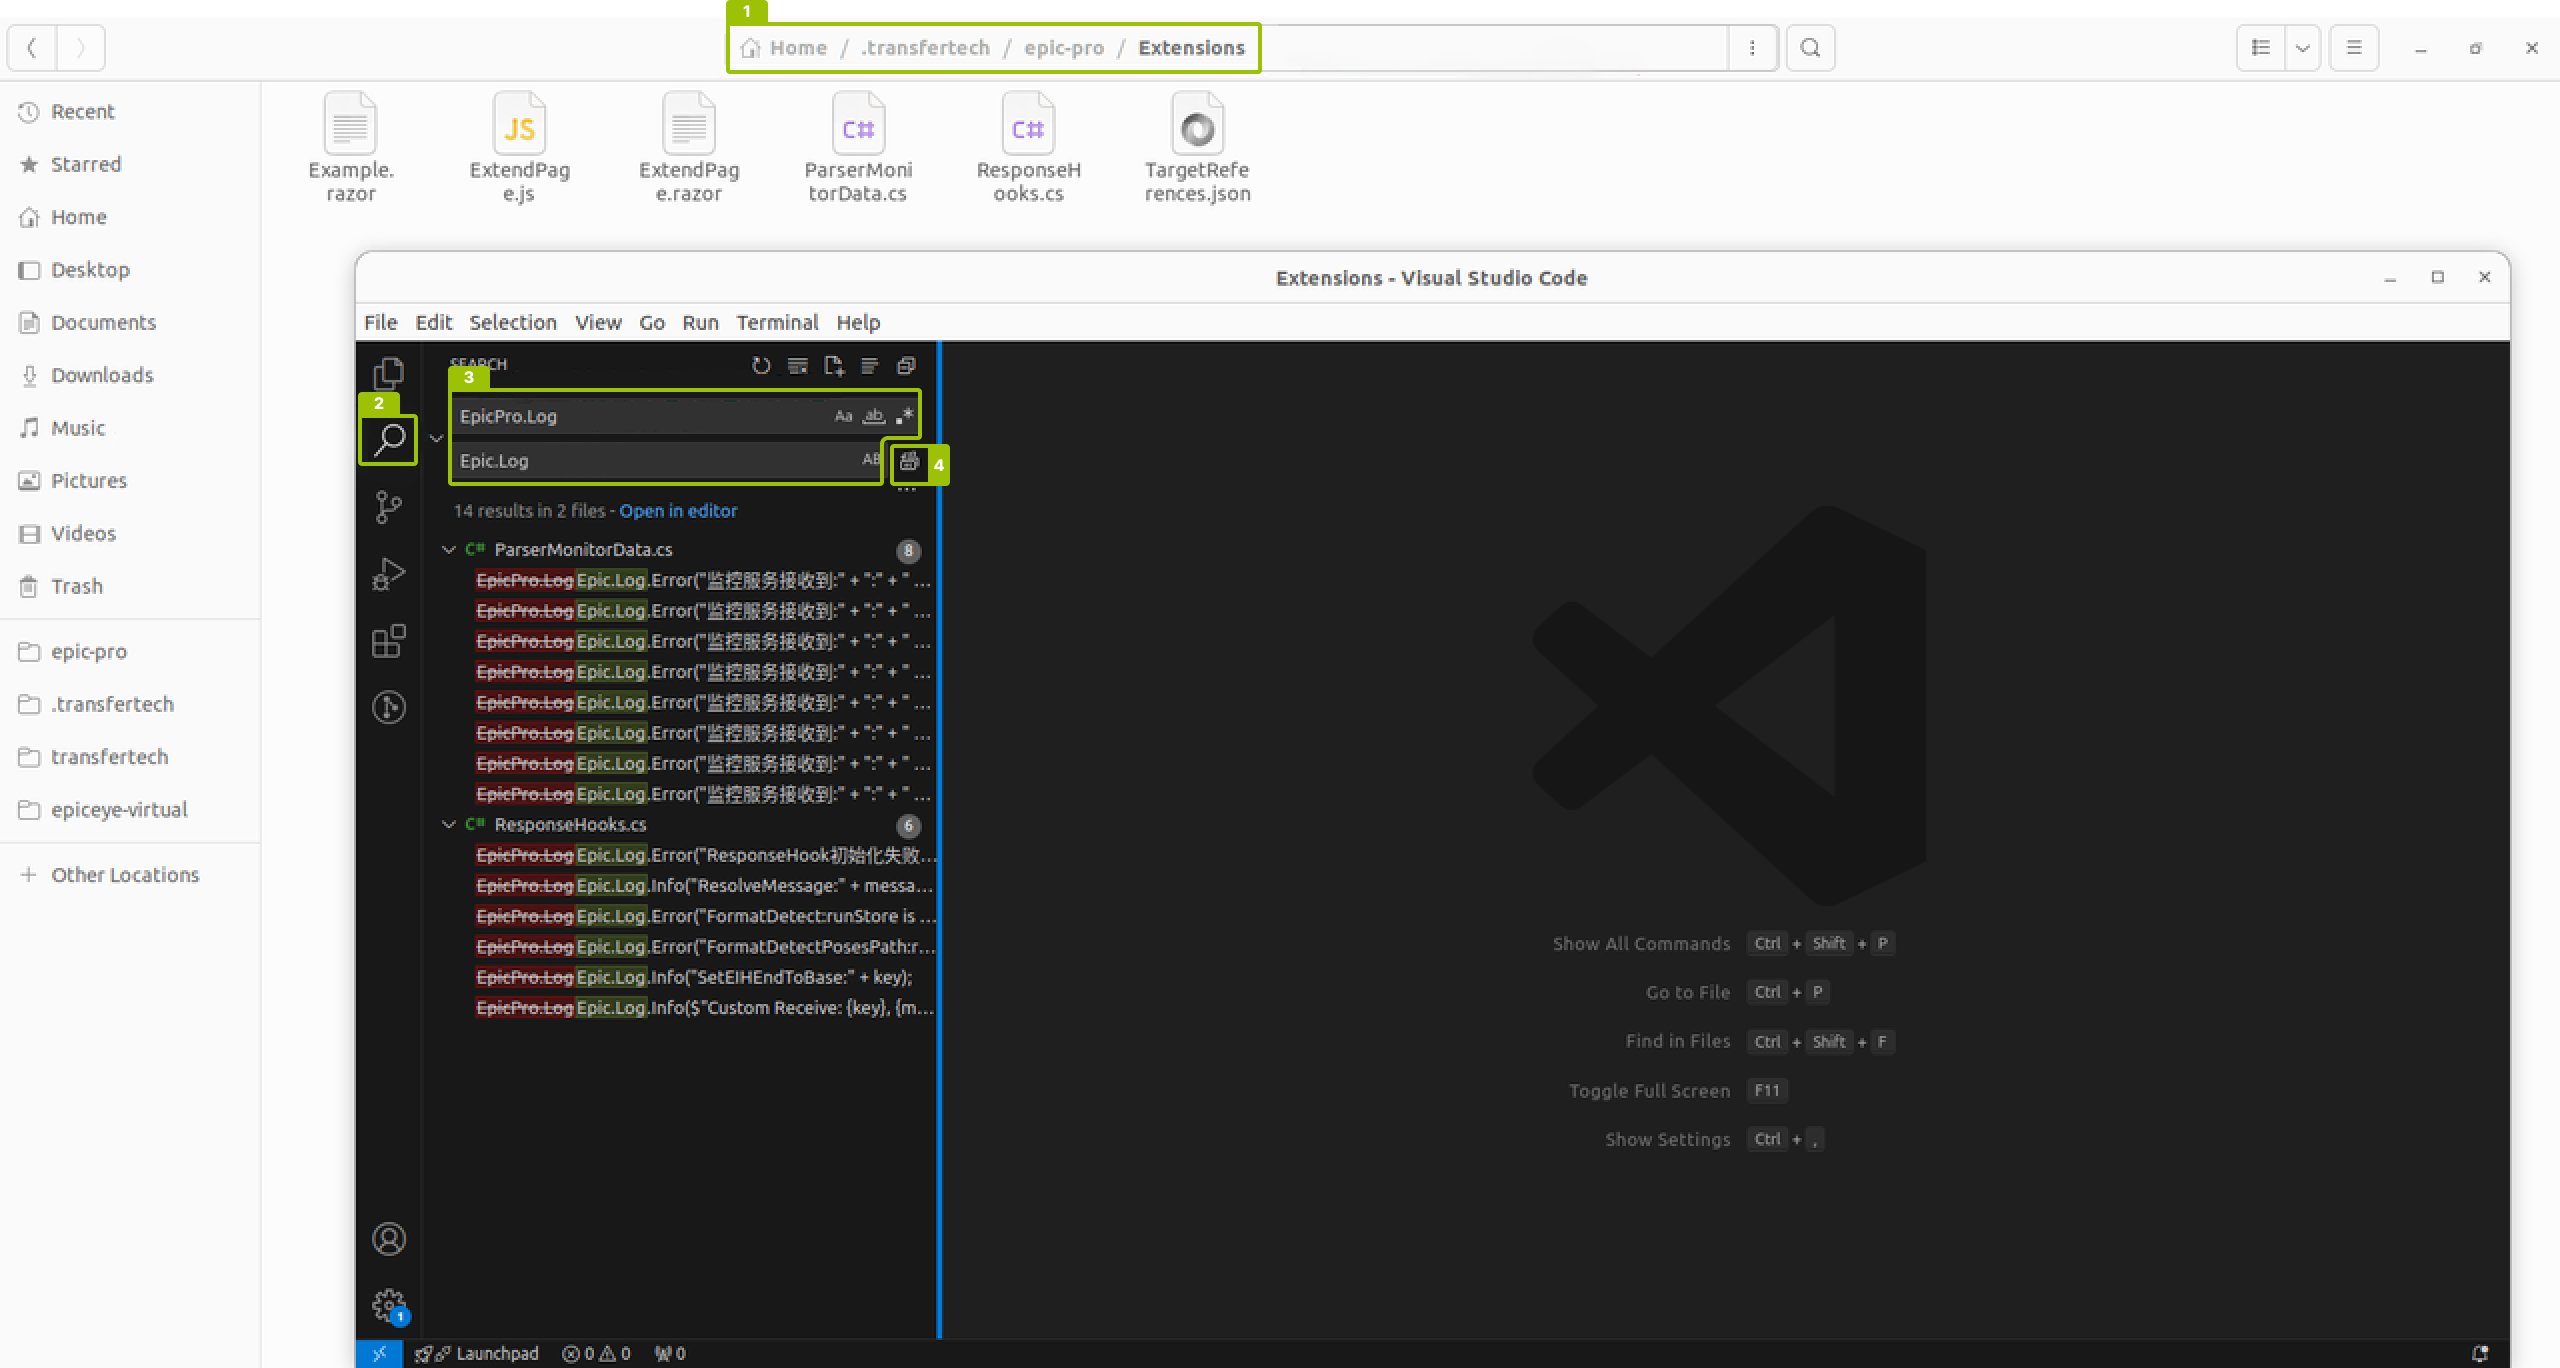Go back in the file manager
This screenshot has width=2560, height=1368.
coord(32,47)
